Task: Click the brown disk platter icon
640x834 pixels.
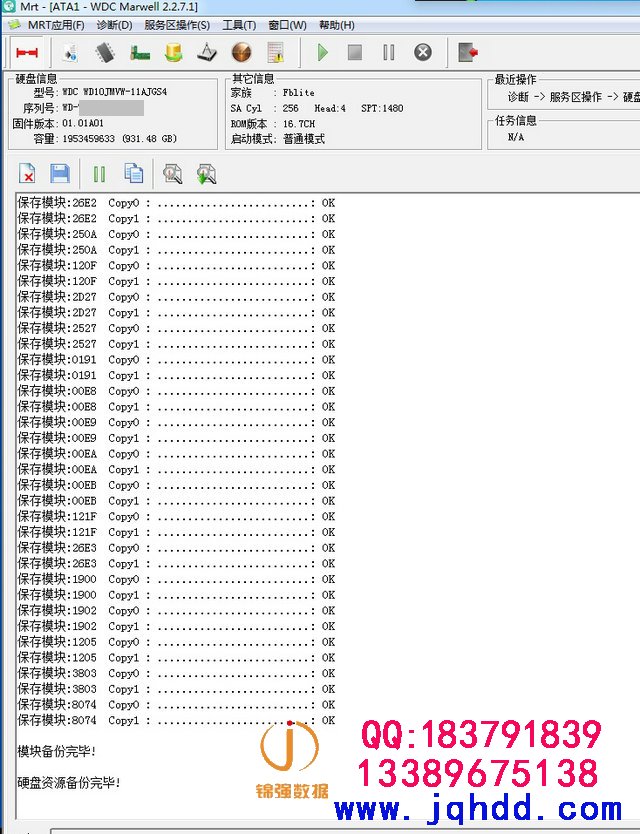Action: click(x=242, y=53)
